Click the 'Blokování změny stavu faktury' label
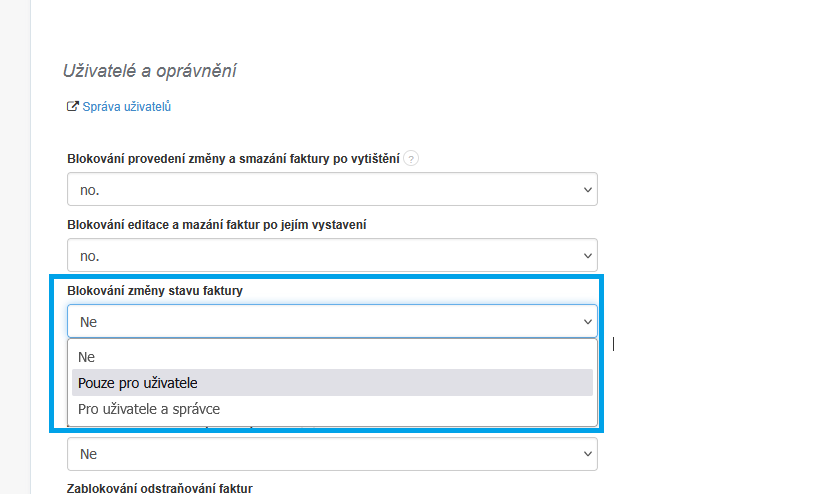 155,291
